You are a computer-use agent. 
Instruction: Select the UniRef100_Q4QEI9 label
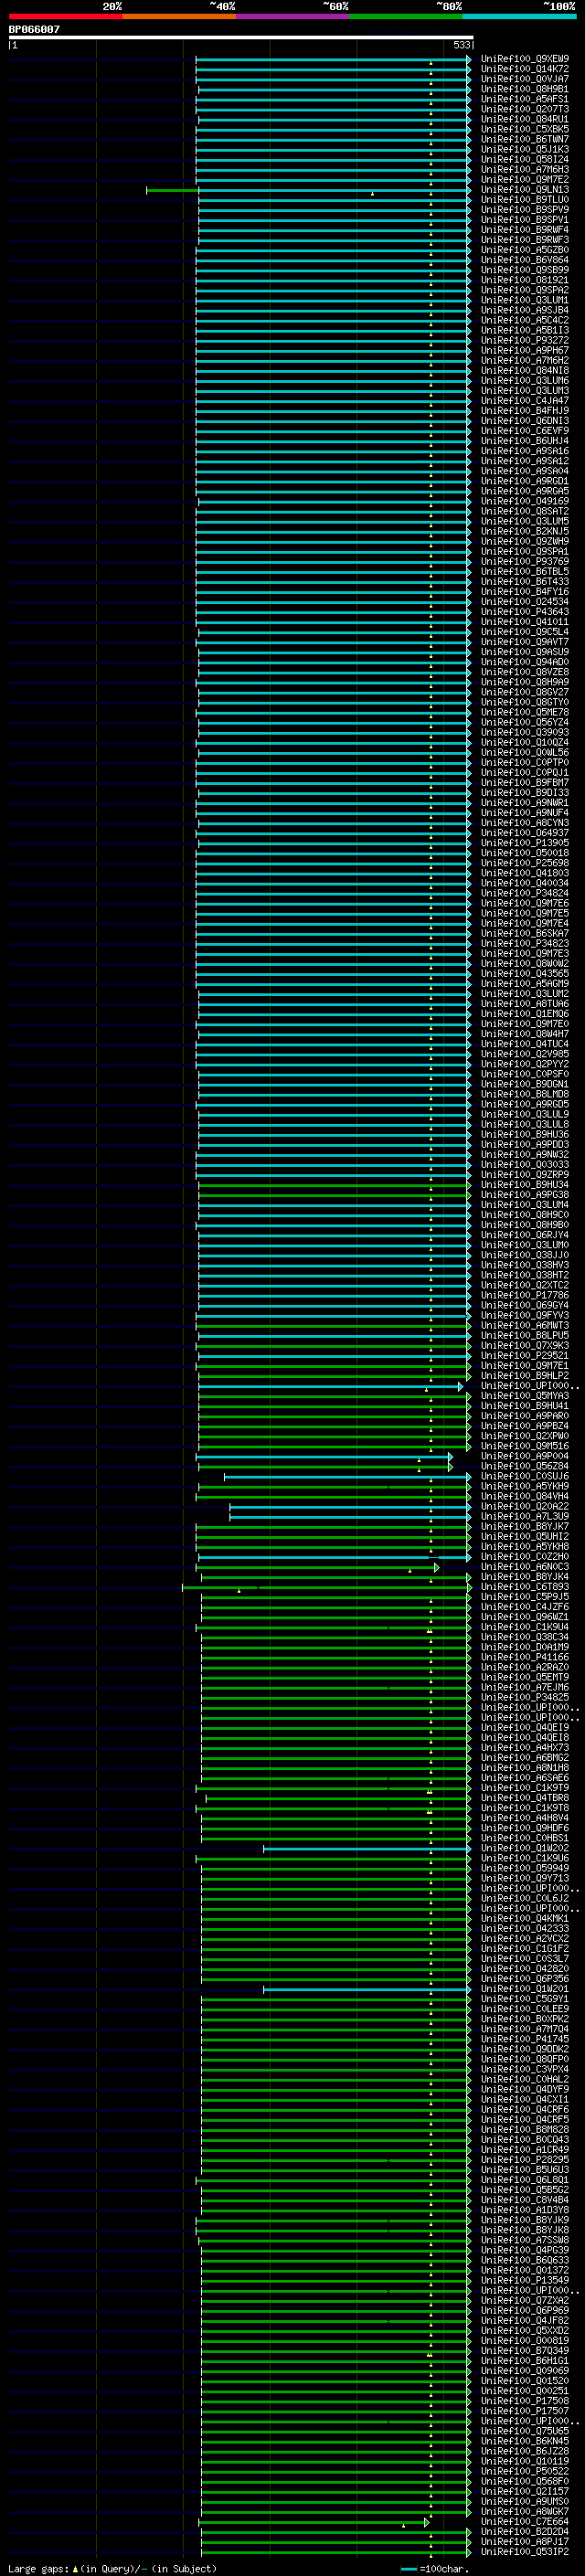525,1728
